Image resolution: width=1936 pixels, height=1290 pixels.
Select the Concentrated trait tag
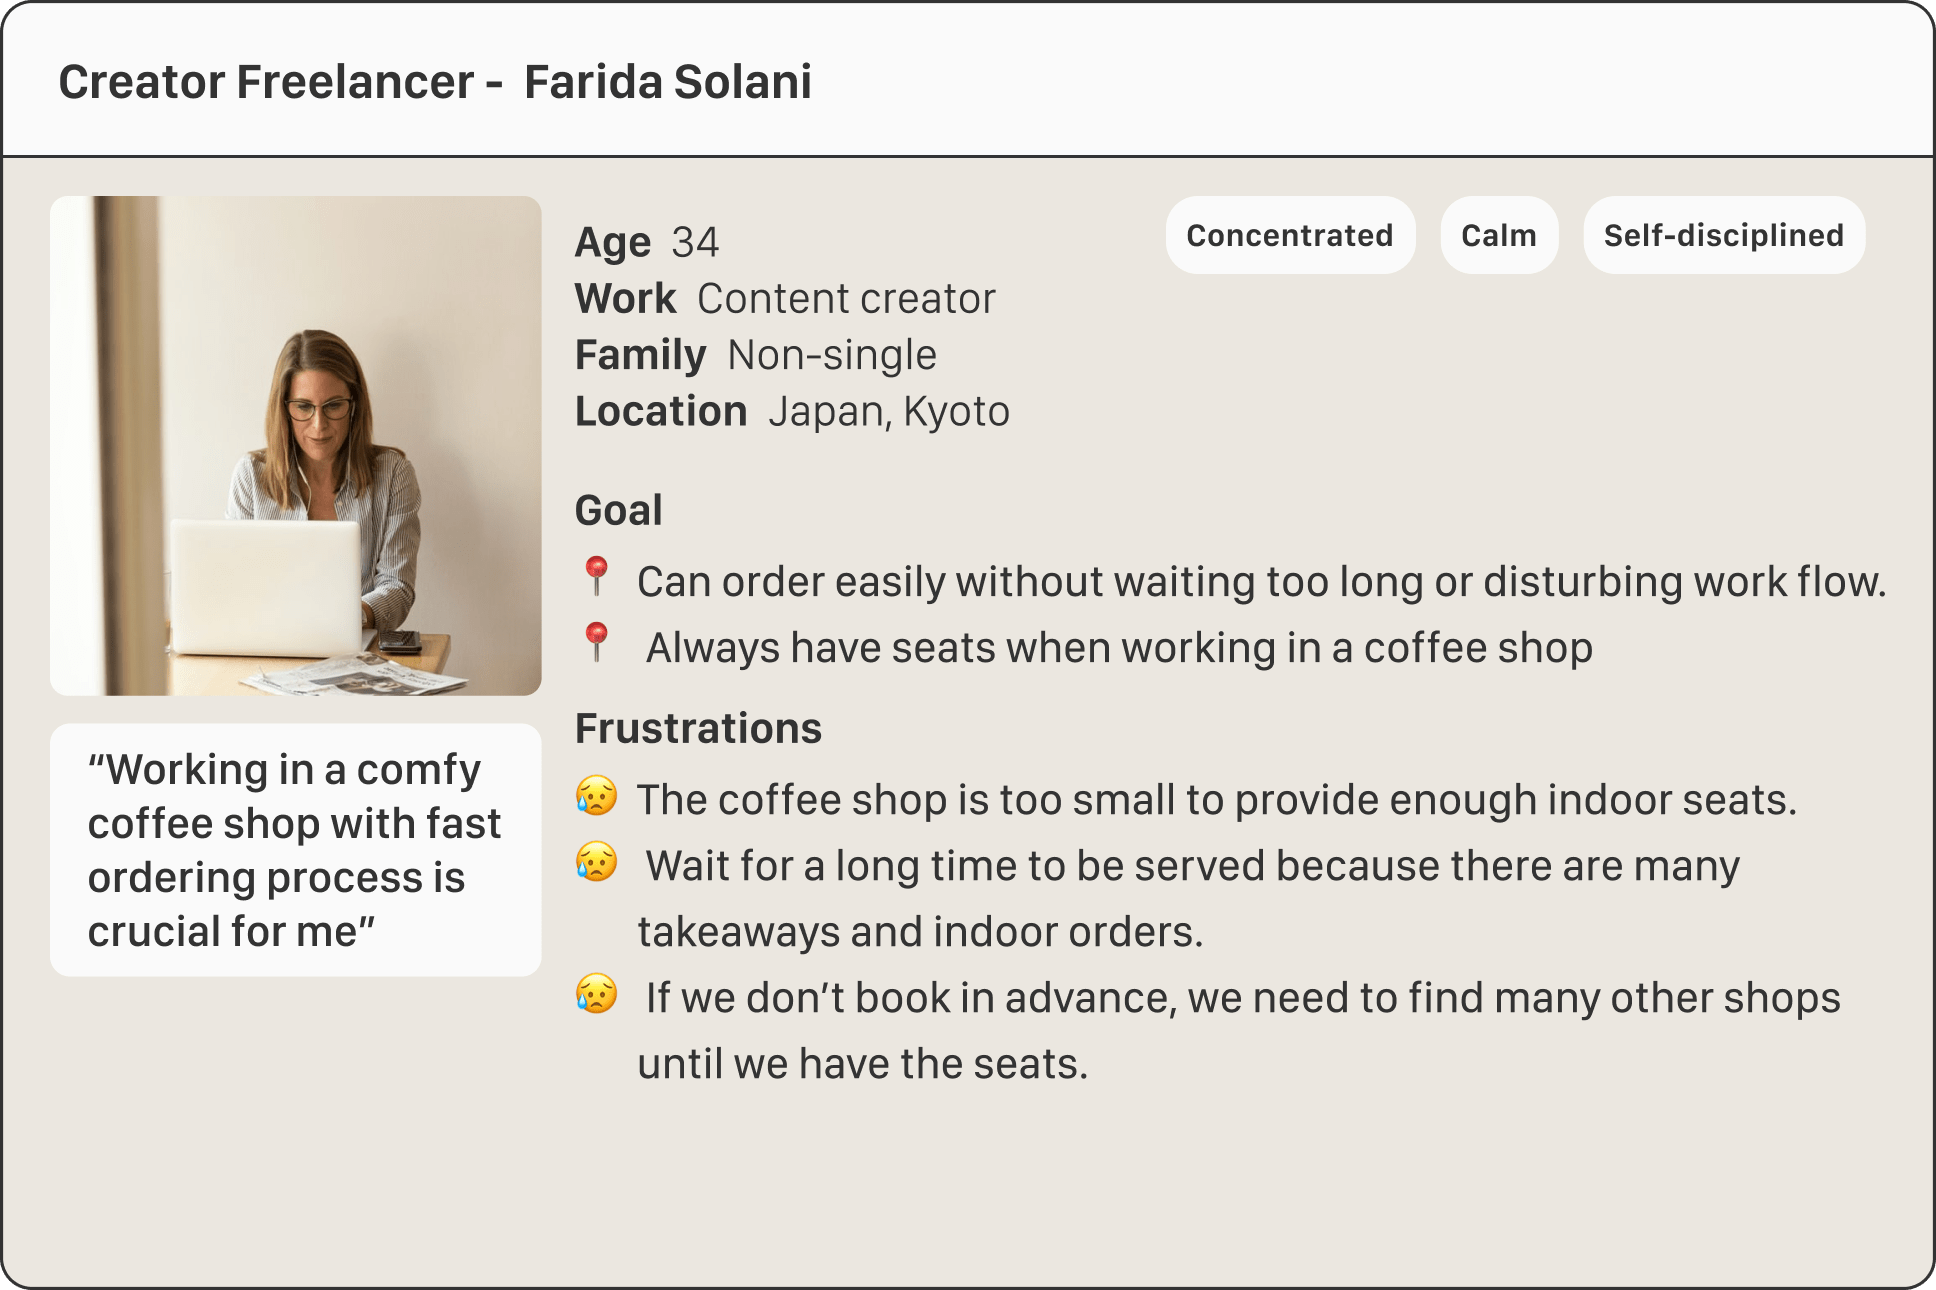point(1289,235)
